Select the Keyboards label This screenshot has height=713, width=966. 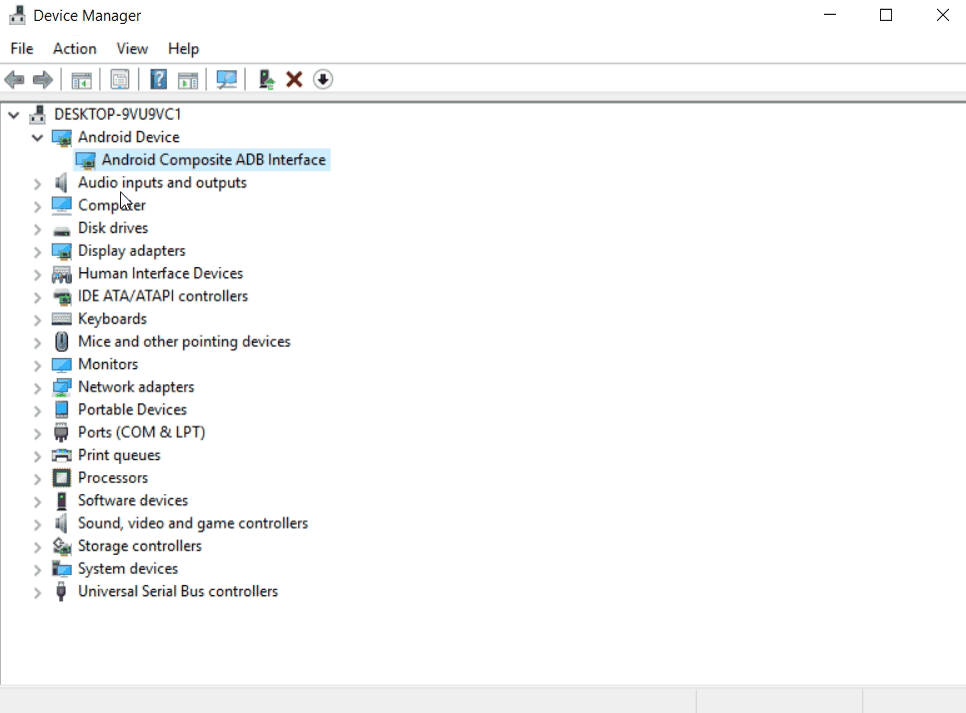pos(113,319)
